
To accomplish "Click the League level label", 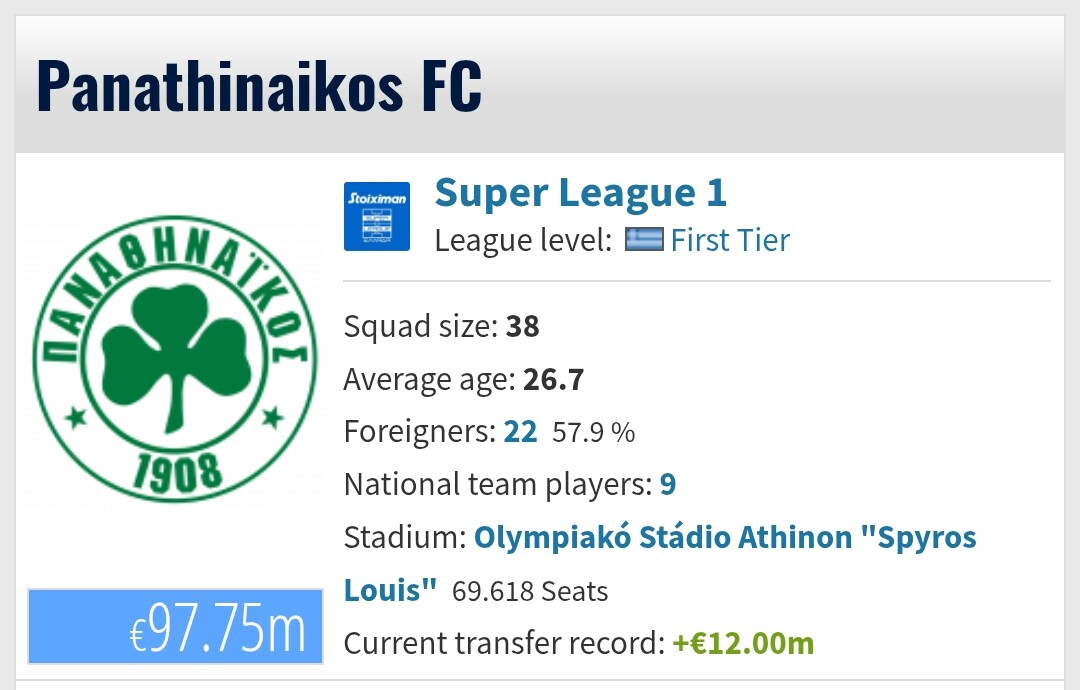I will 523,241.
